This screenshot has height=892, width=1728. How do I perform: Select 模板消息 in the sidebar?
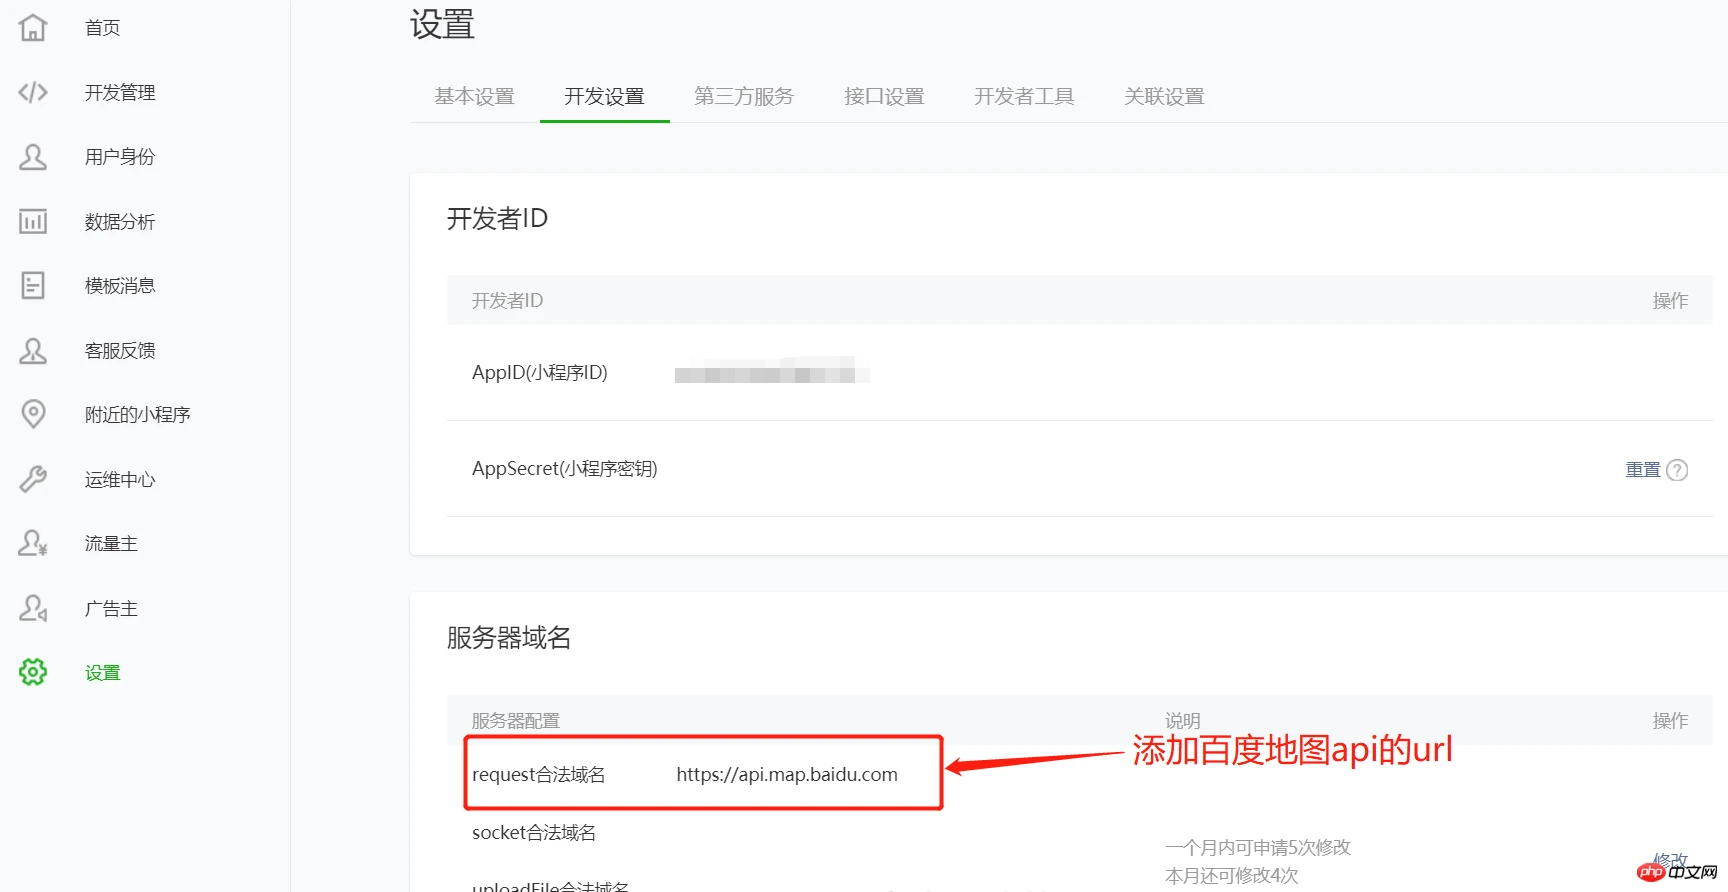(x=120, y=286)
